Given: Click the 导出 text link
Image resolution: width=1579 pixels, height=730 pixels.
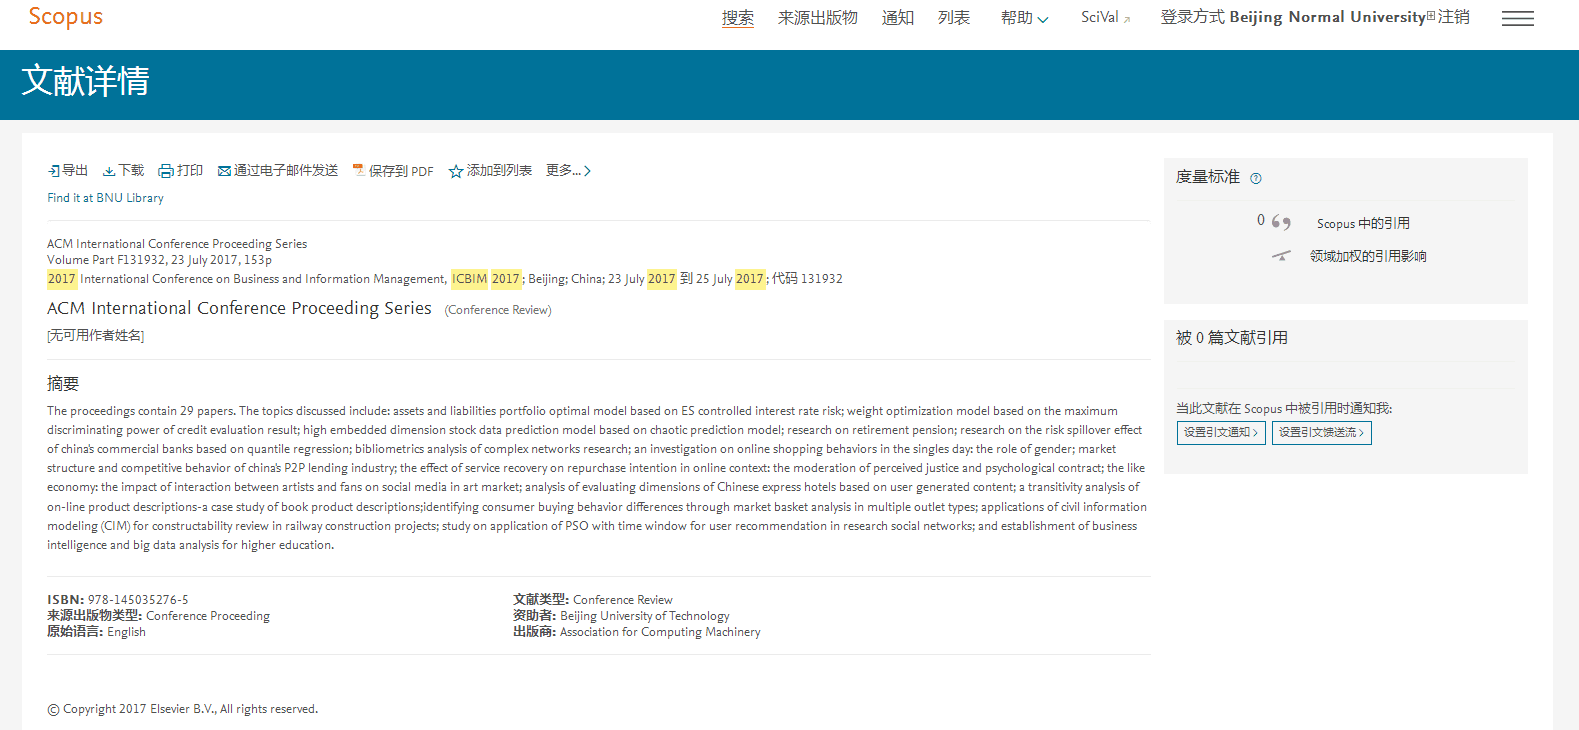Looking at the screenshot, I should pos(75,171).
